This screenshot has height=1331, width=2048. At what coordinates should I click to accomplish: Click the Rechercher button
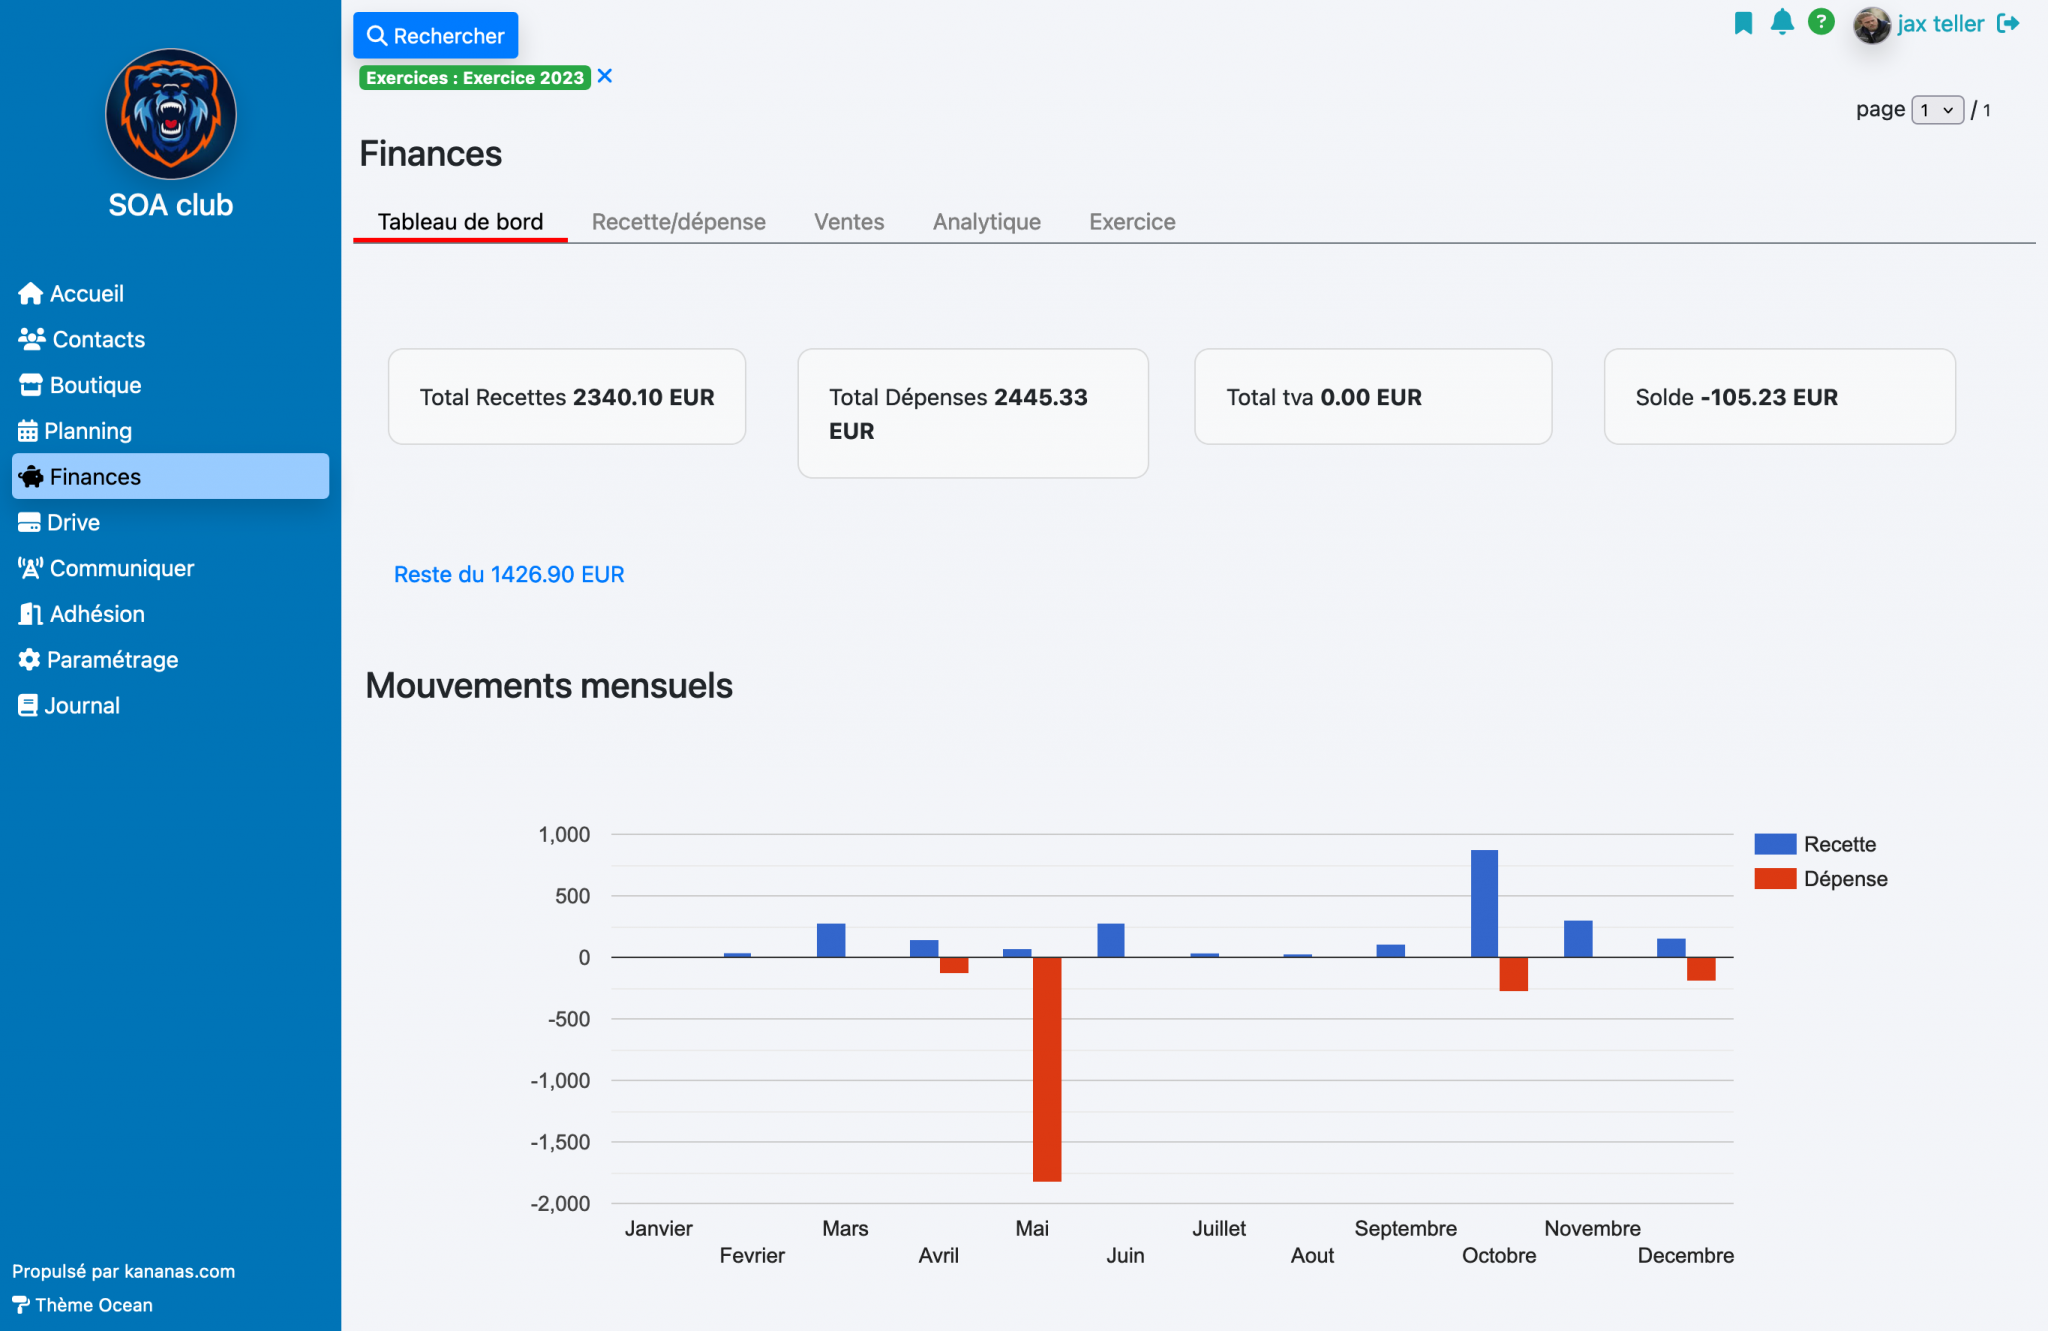pyautogui.click(x=435, y=35)
